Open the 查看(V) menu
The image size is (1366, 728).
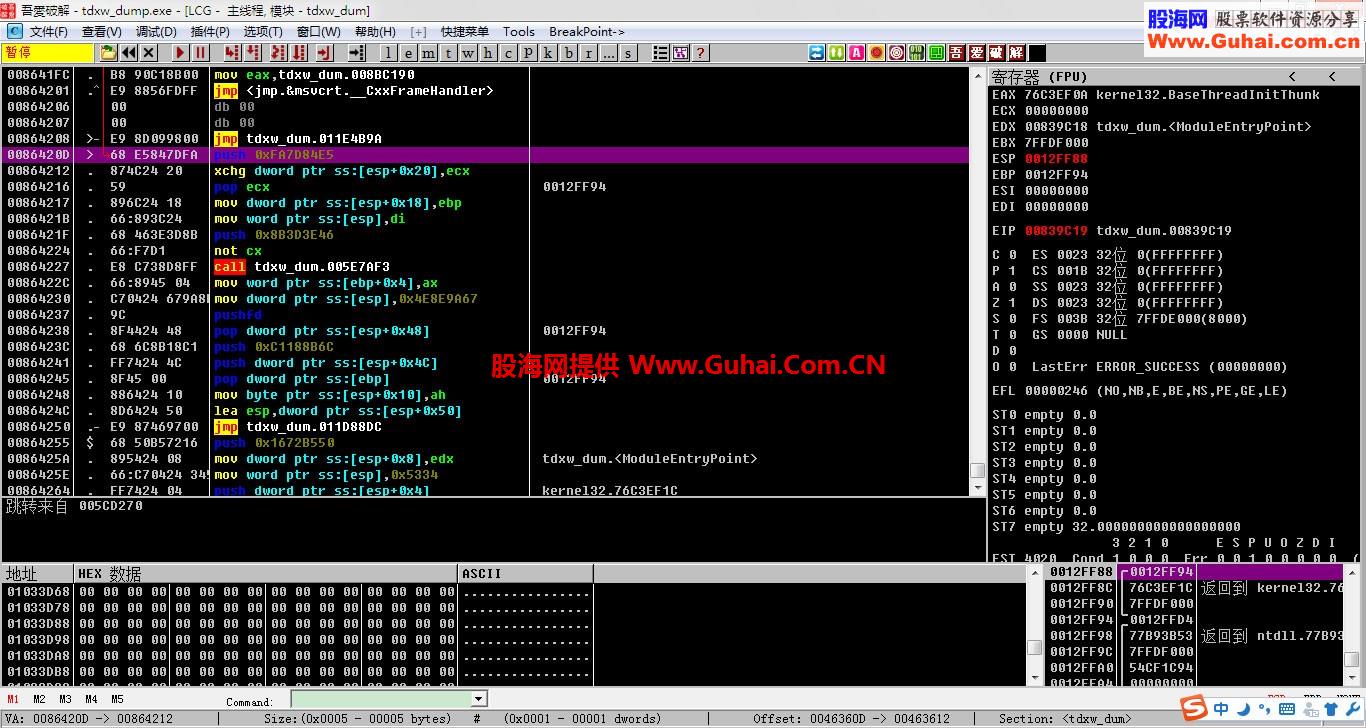[x=102, y=32]
